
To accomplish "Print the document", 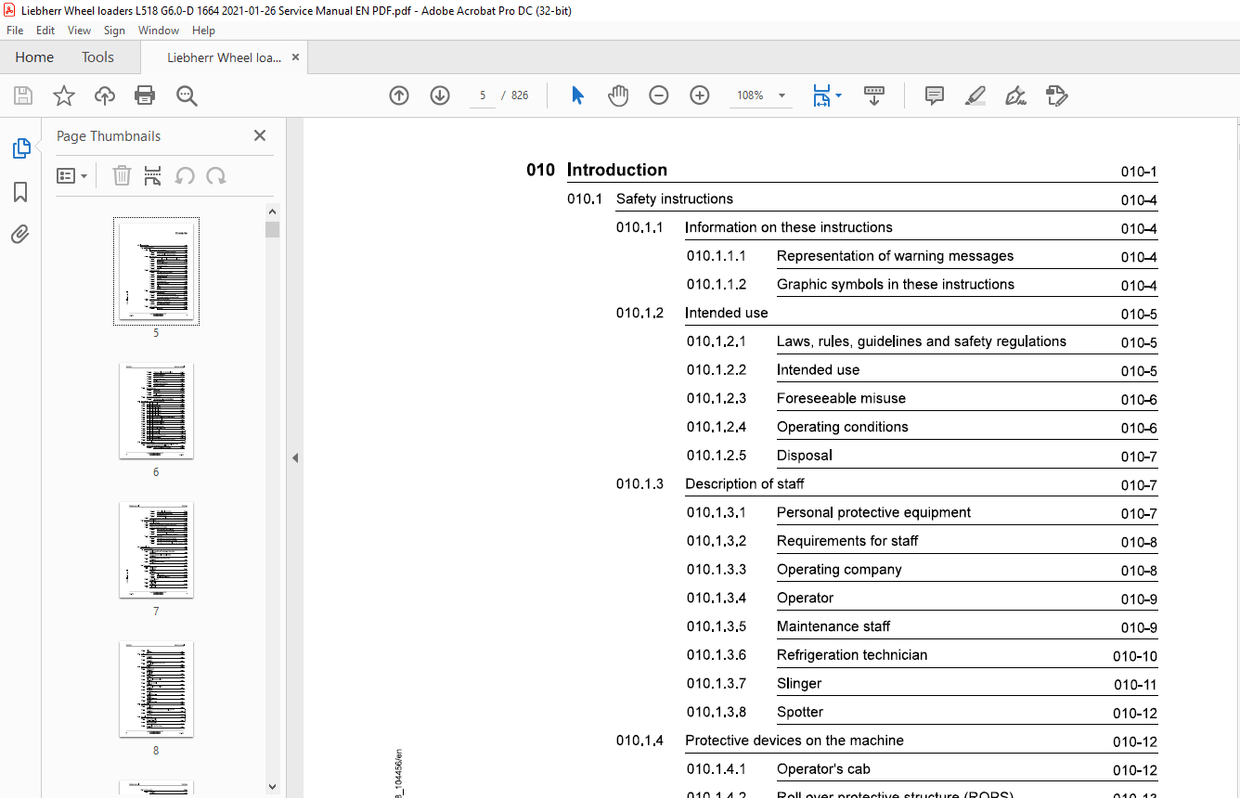I will click(145, 95).
